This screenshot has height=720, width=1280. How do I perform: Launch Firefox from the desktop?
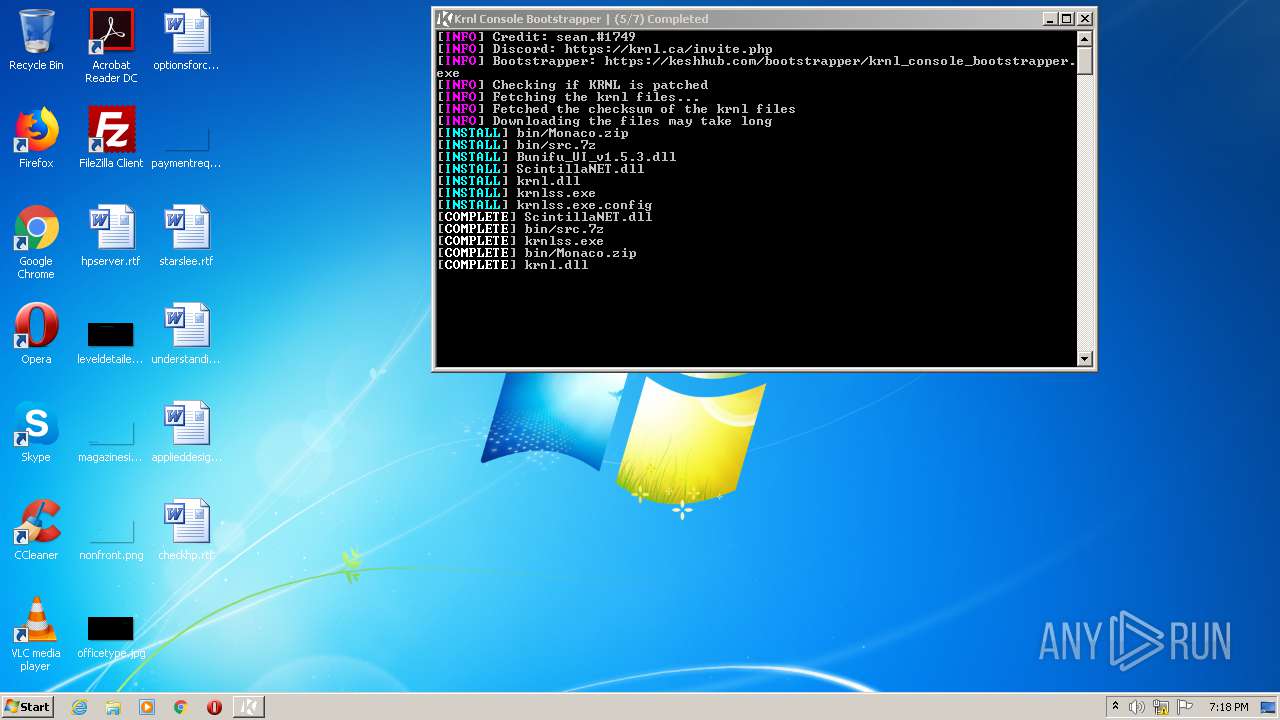point(36,139)
